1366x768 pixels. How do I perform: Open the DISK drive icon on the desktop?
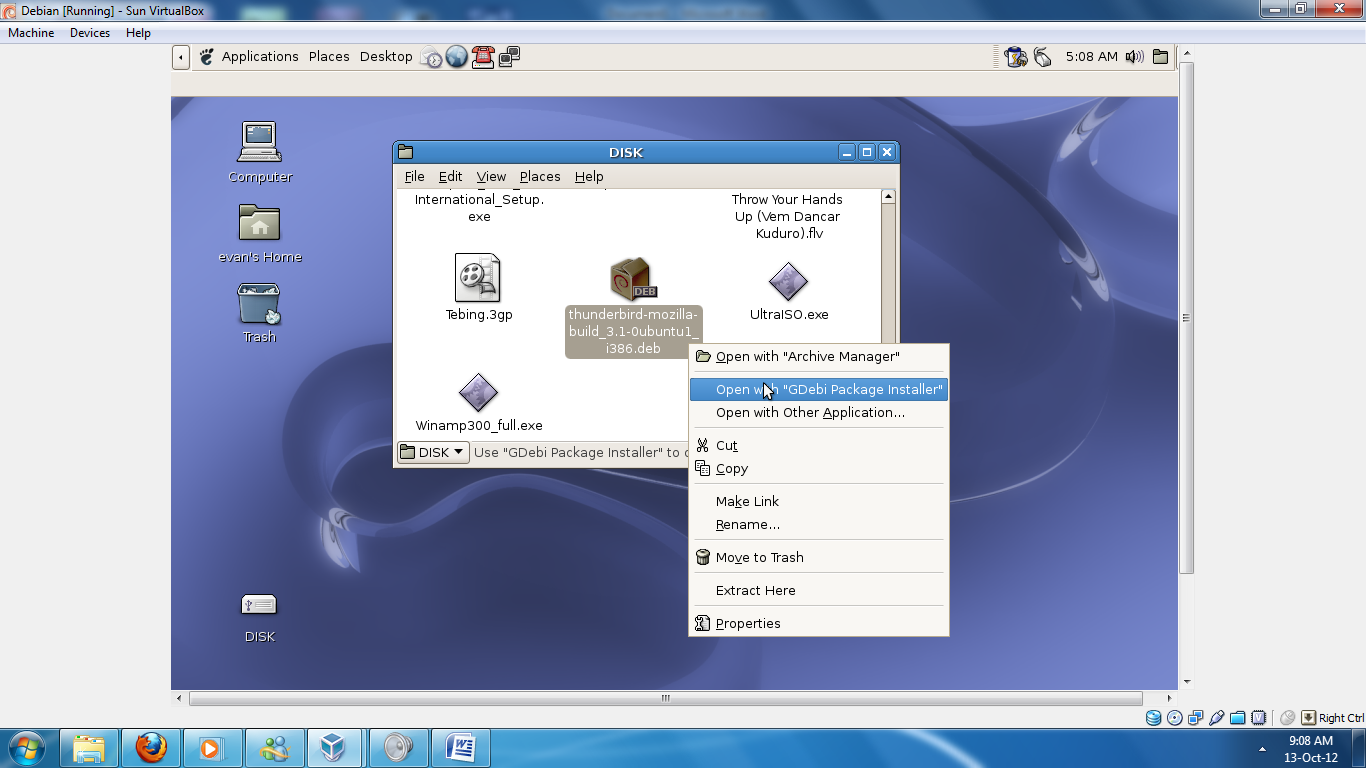pyautogui.click(x=259, y=605)
